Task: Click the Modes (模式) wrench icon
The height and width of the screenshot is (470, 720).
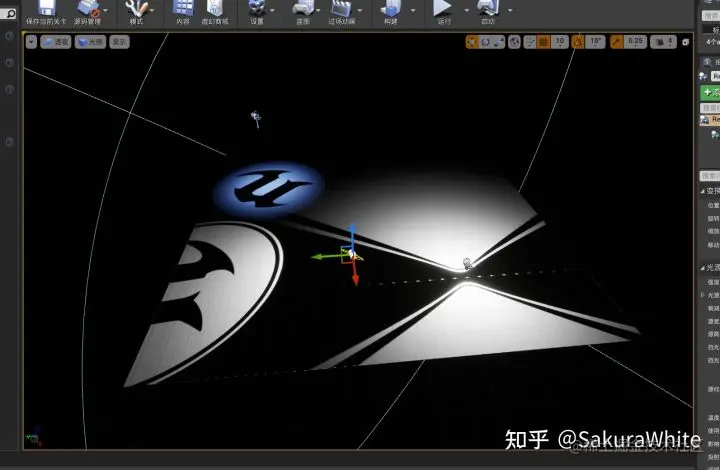Action: pos(136,8)
